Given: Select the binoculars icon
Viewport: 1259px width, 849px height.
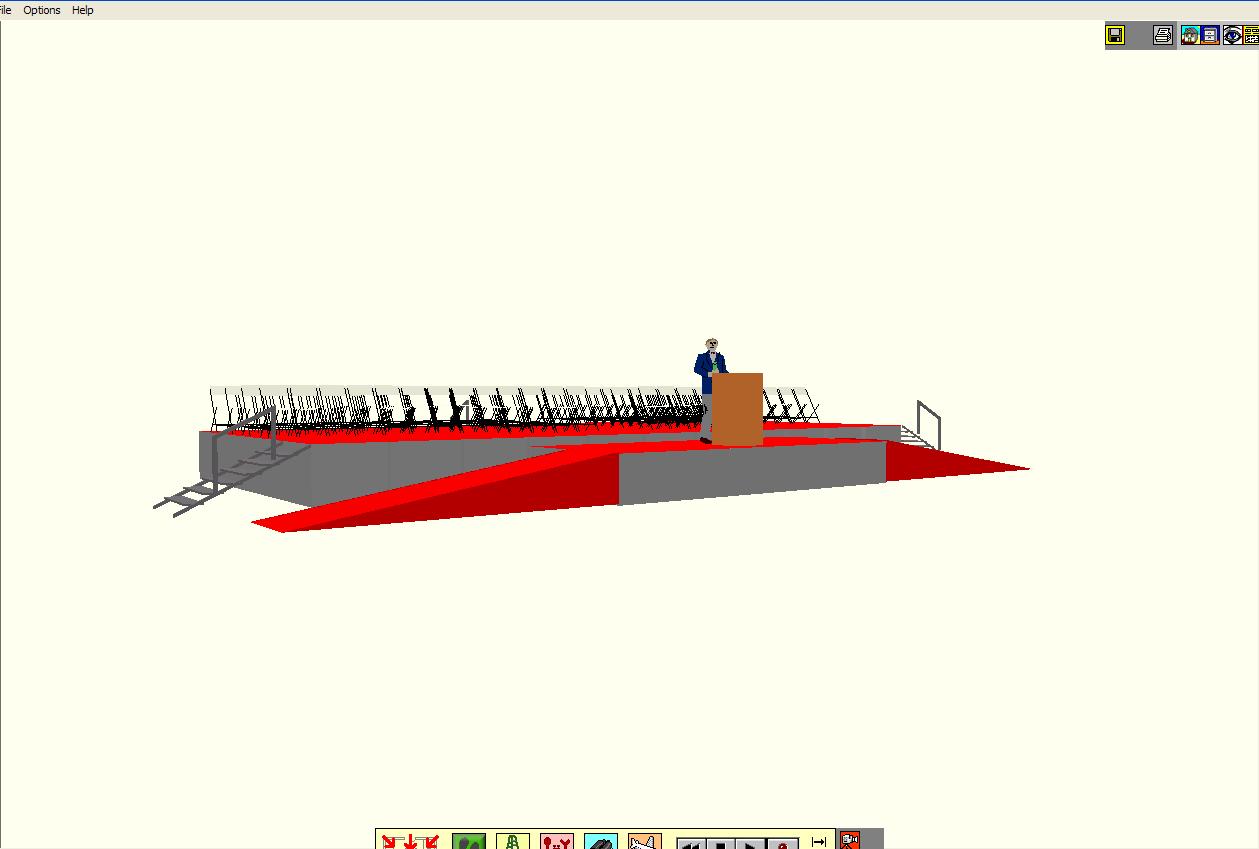Looking at the screenshot, I should pyautogui.click(x=600, y=841).
